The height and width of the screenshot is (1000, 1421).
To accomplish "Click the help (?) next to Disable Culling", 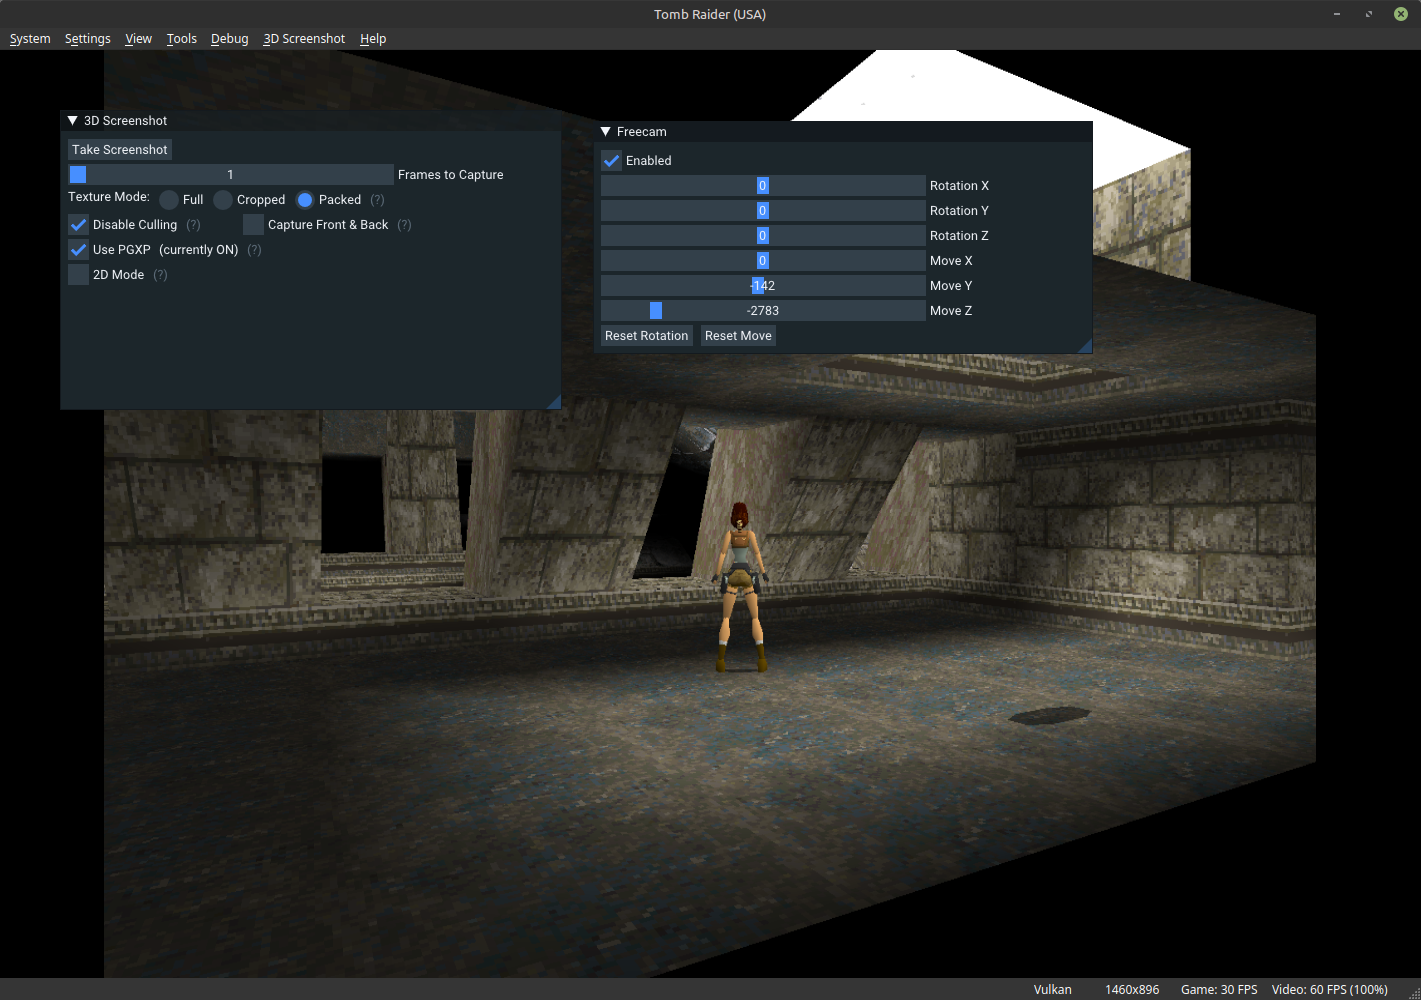I will (x=193, y=225).
